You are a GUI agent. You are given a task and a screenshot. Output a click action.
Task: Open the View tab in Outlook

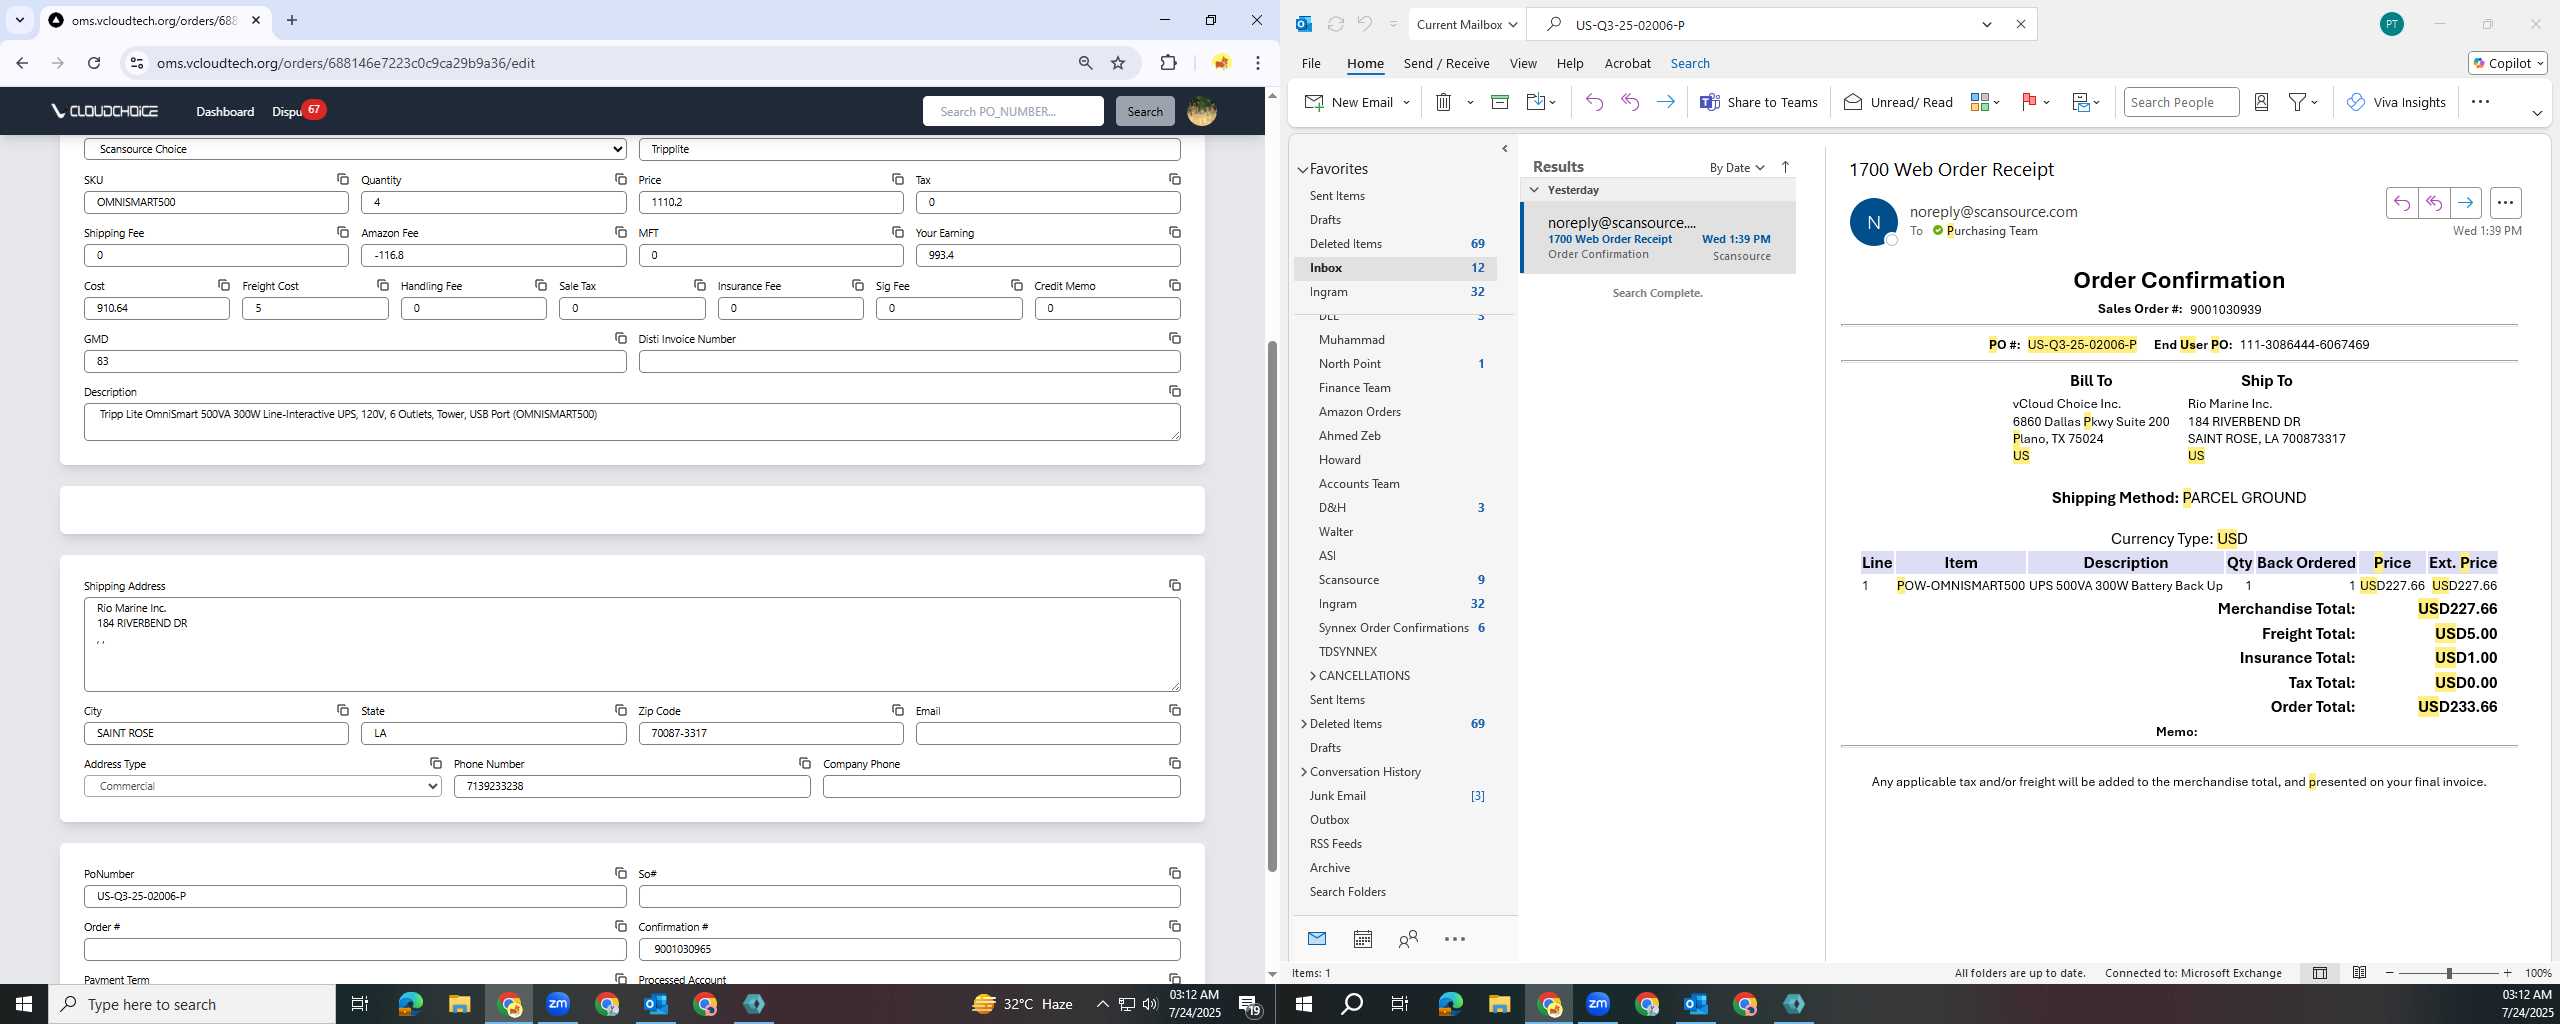pyautogui.click(x=1522, y=63)
